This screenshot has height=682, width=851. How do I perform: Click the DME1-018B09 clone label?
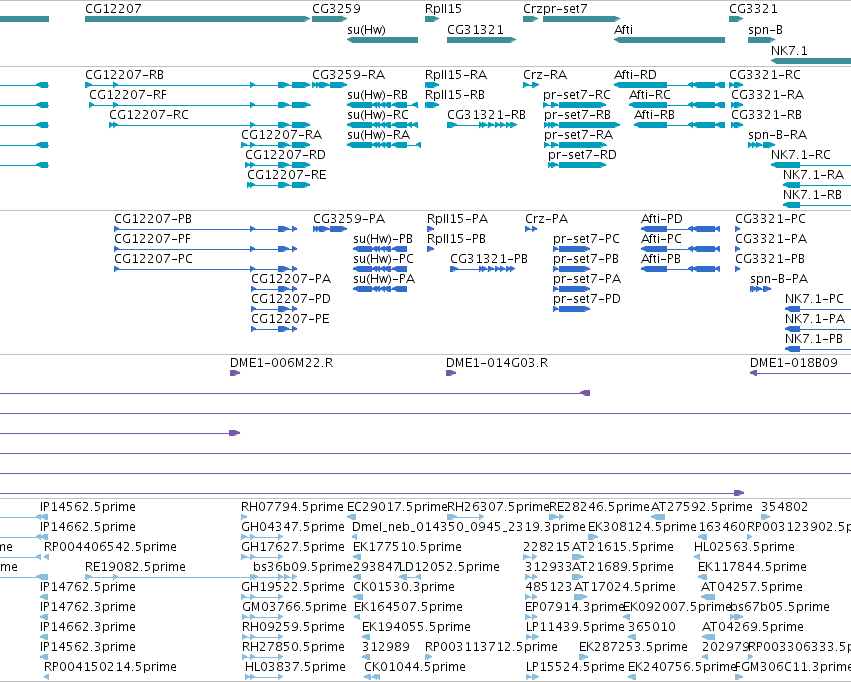[793, 362]
